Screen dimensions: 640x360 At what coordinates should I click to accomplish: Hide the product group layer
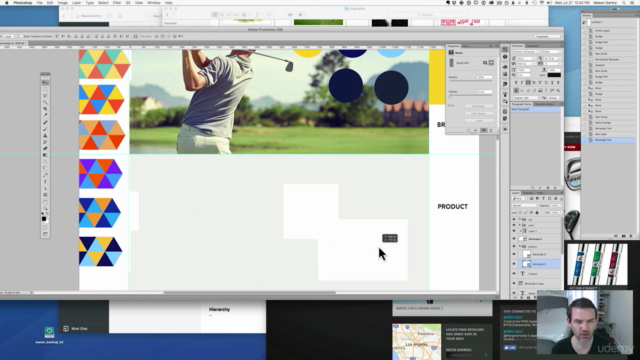click(x=514, y=247)
